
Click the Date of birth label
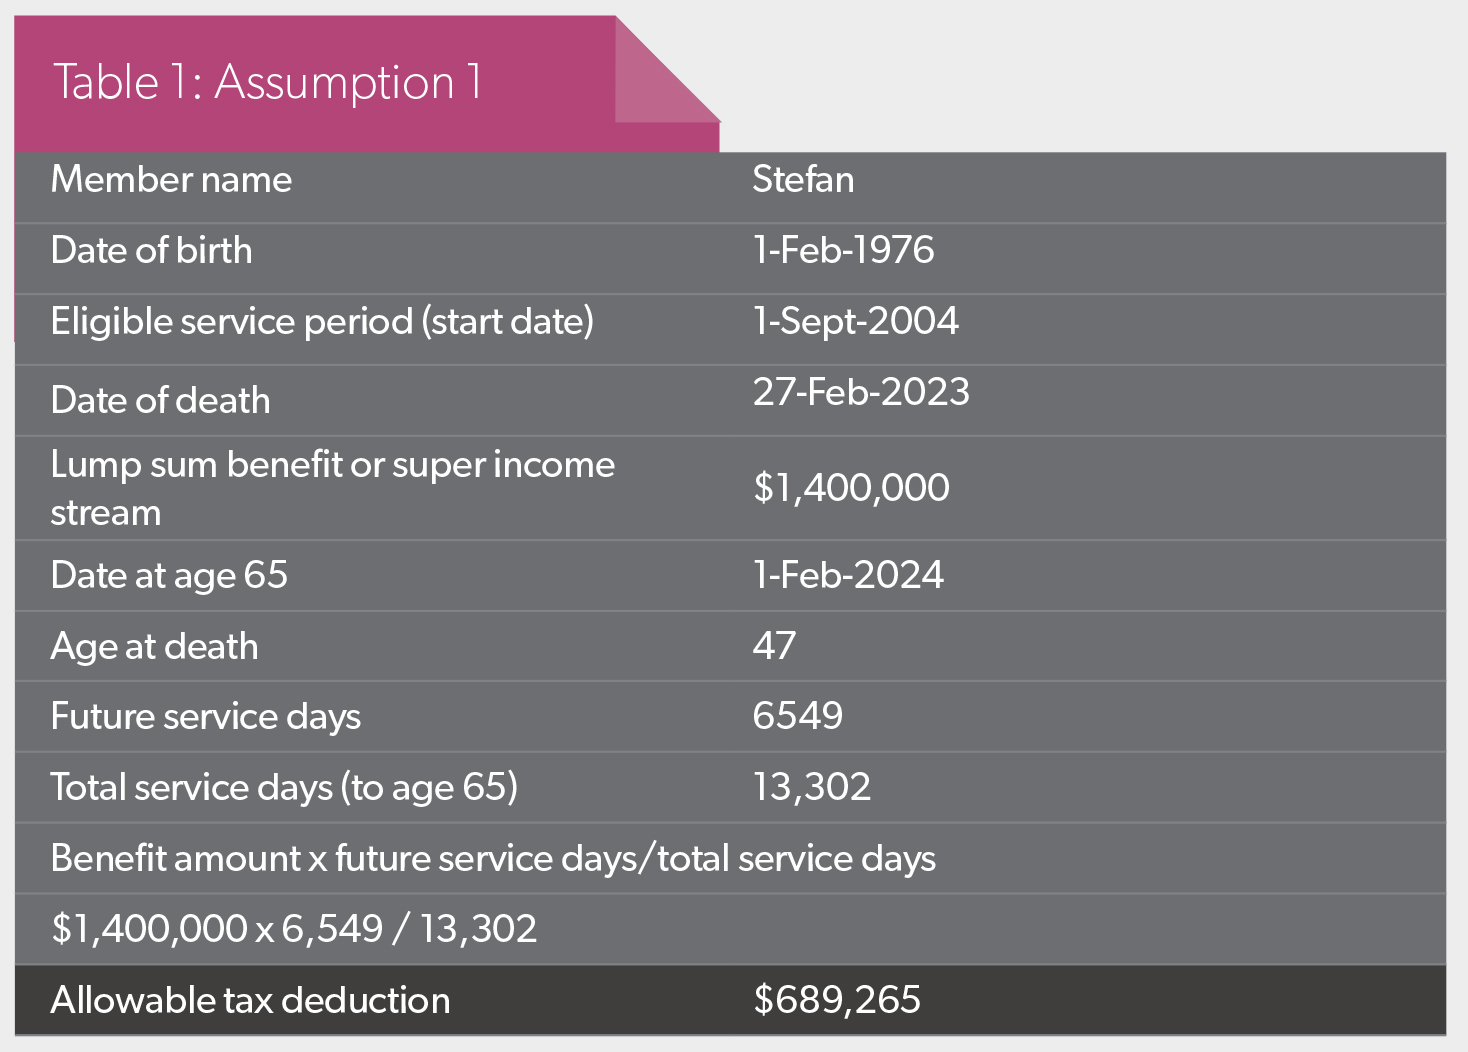[x=151, y=250]
